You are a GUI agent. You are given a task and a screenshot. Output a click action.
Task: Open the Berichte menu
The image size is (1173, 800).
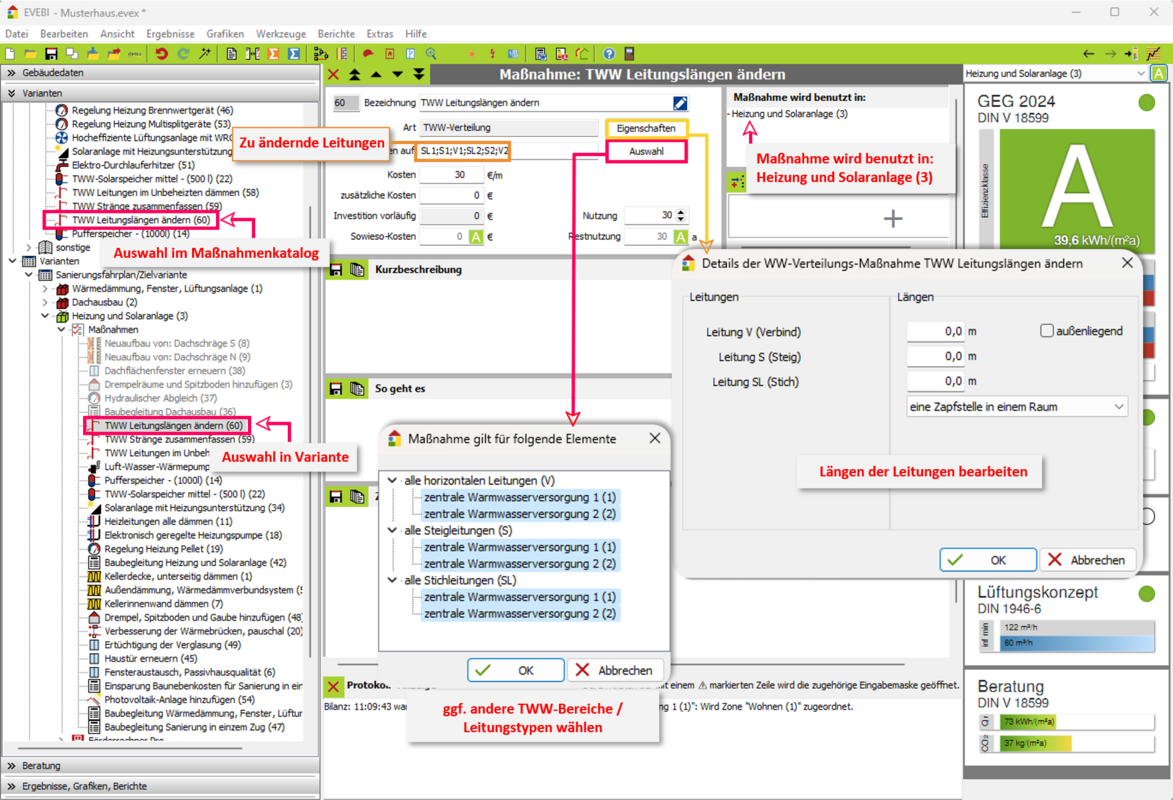[x=335, y=34]
